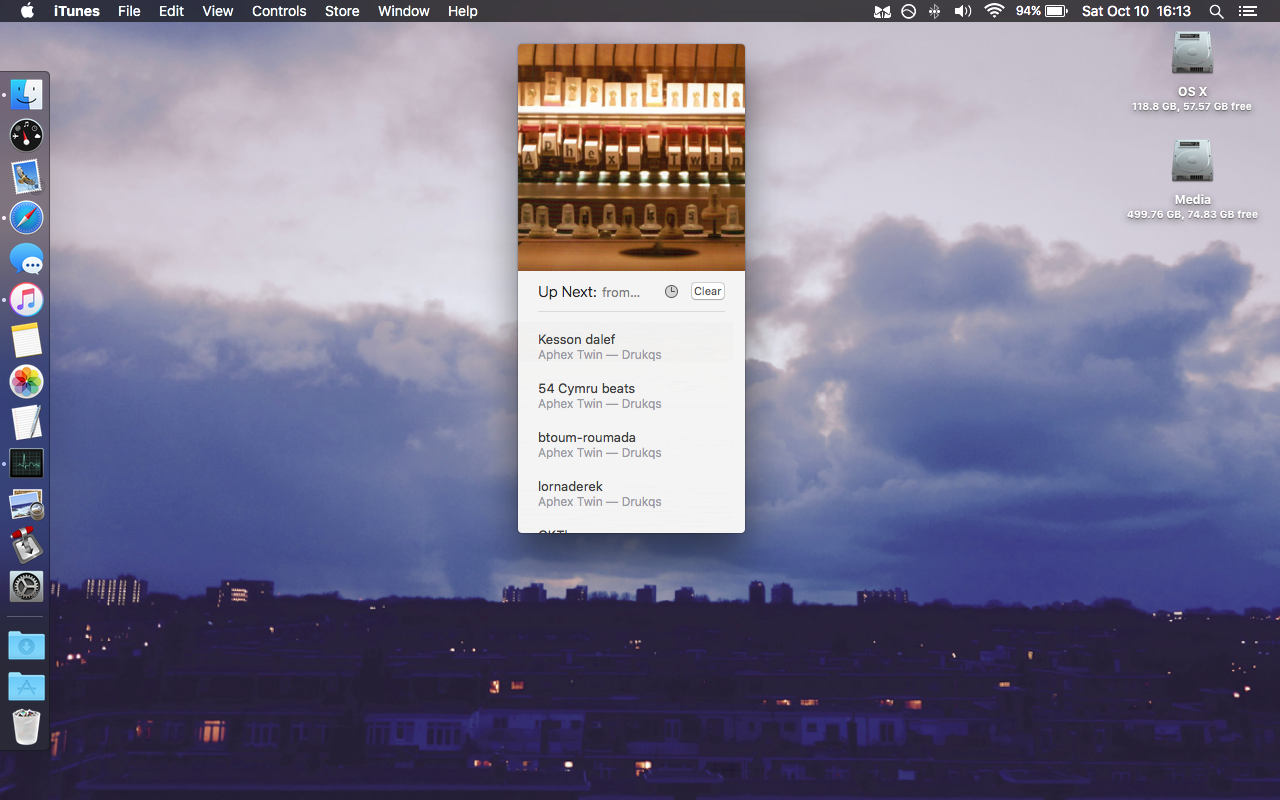Image resolution: width=1280 pixels, height=800 pixels.
Task: Open Preview from the Dock
Action: coord(26,505)
